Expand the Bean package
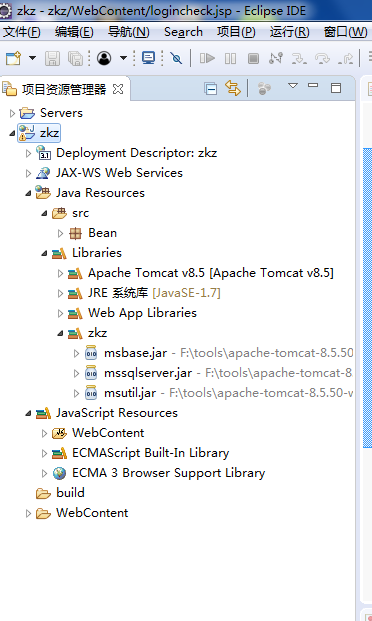Image resolution: width=372 pixels, height=621 pixels. pyautogui.click(x=60, y=233)
